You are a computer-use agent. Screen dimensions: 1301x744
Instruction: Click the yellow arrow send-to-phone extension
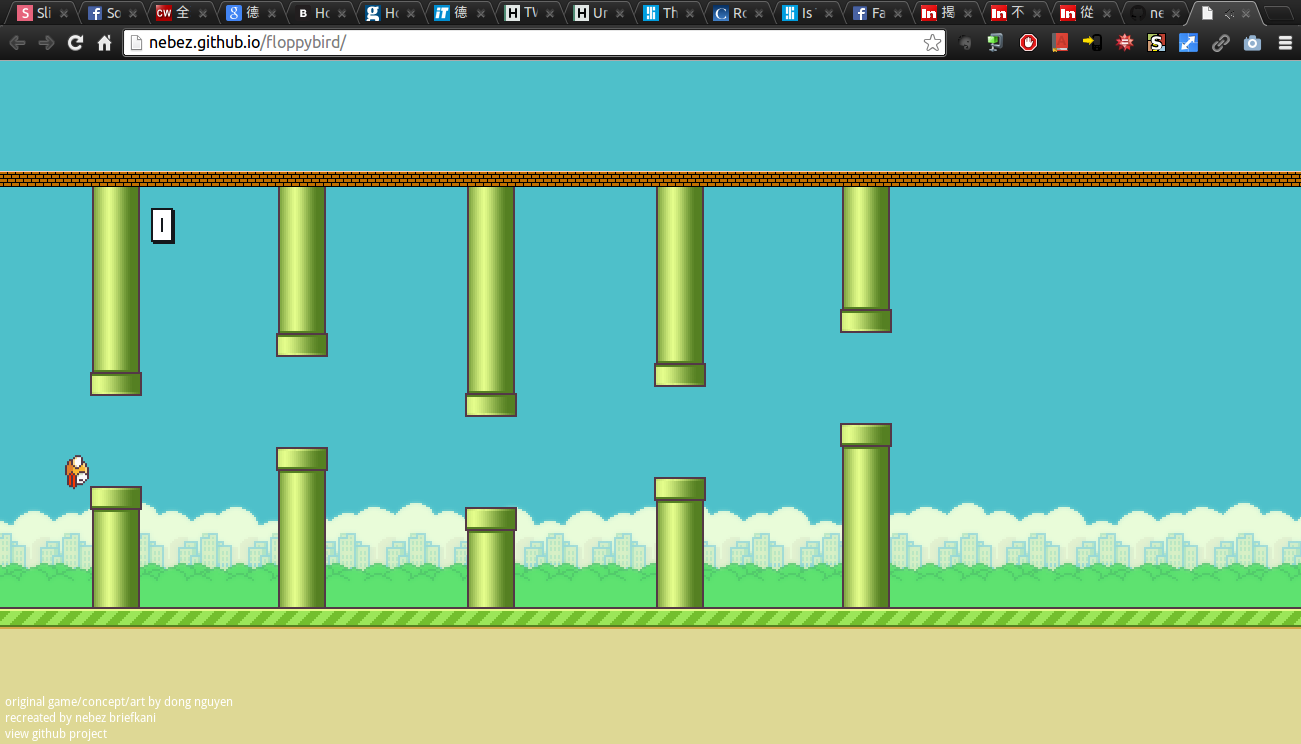click(1092, 43)
